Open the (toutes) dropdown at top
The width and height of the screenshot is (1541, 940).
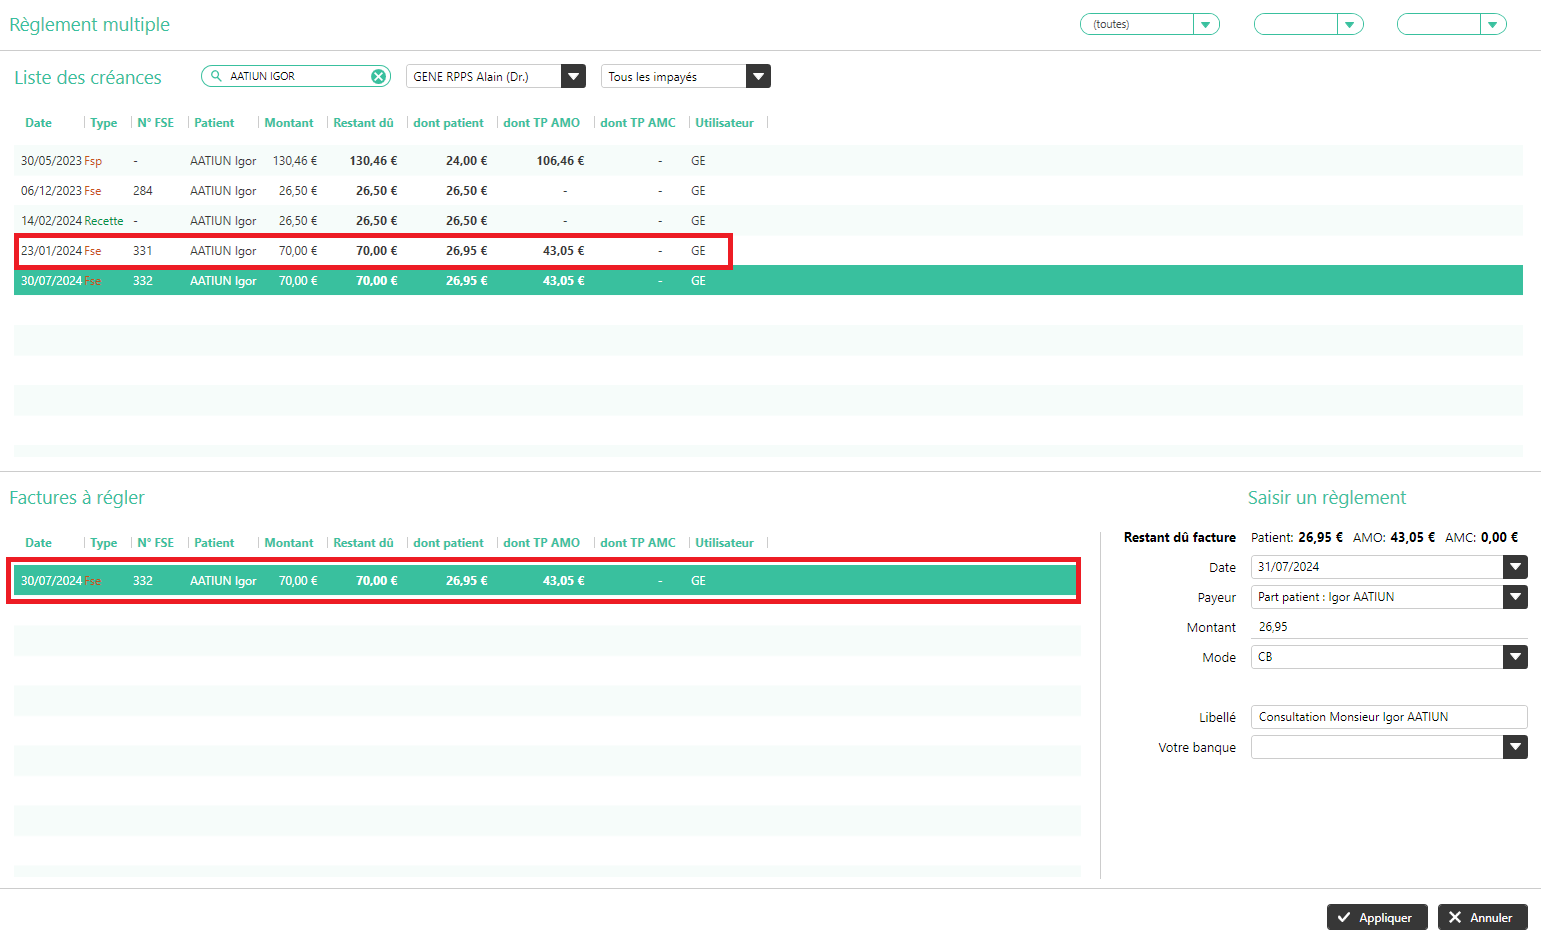1205,24
